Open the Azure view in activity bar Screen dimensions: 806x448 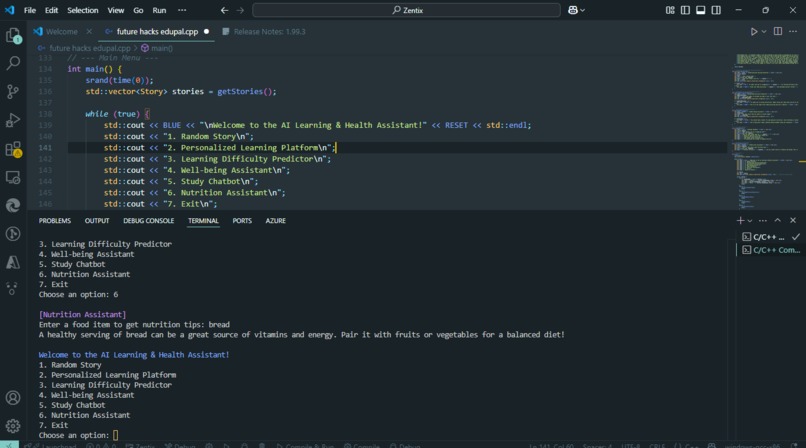pos(13,263)
